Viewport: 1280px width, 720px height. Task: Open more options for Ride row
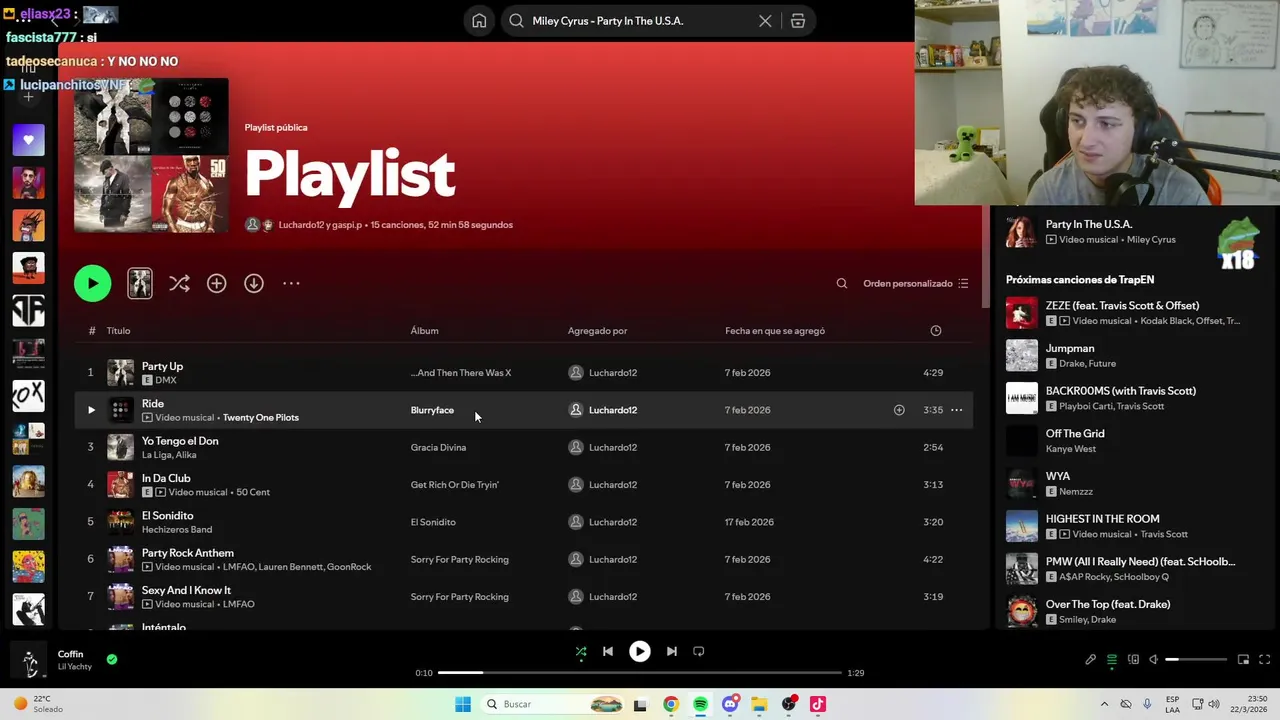(x=956, y=410)
